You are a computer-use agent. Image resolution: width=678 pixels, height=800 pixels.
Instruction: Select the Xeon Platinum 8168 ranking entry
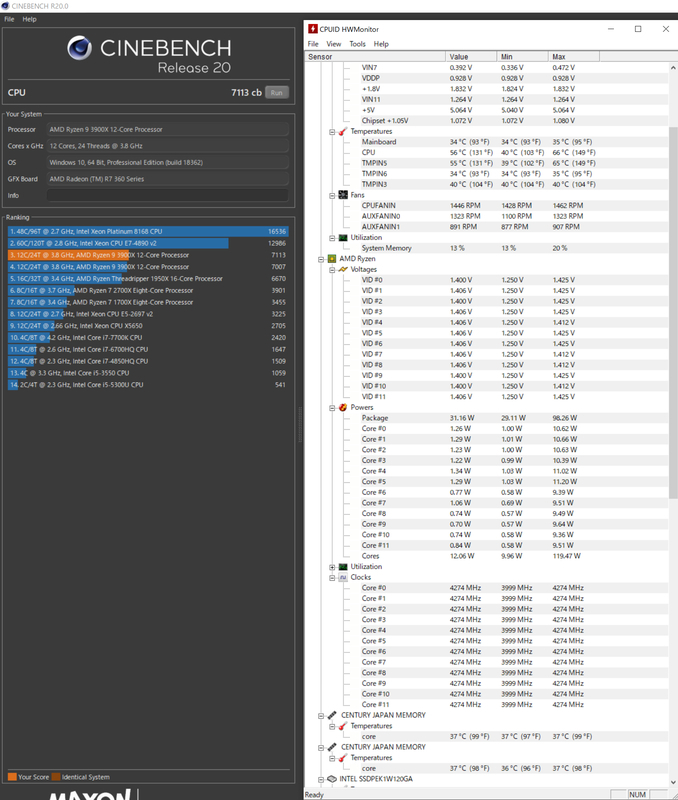tap(148, 232)
